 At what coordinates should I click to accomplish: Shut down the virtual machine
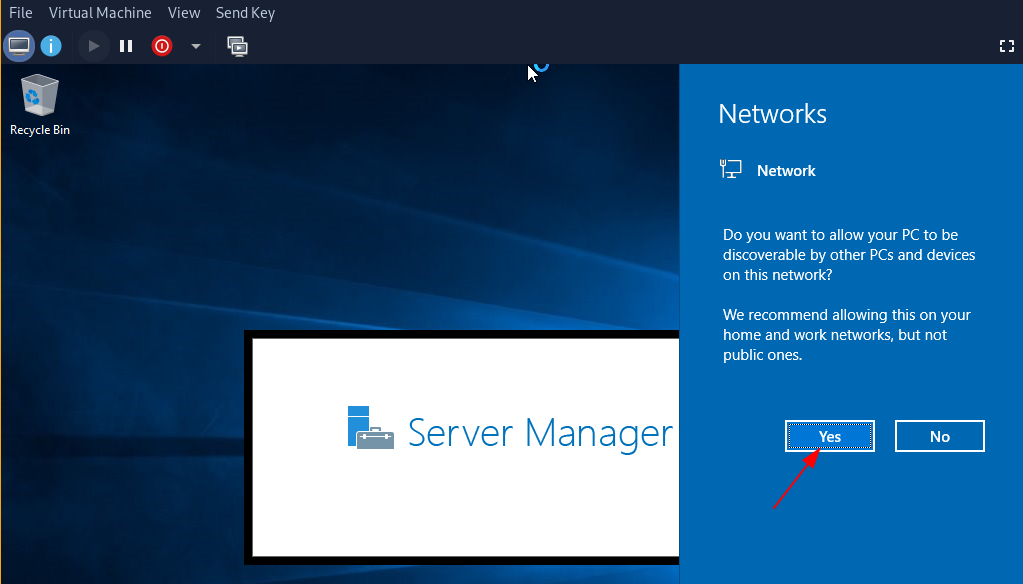(162, 46)
